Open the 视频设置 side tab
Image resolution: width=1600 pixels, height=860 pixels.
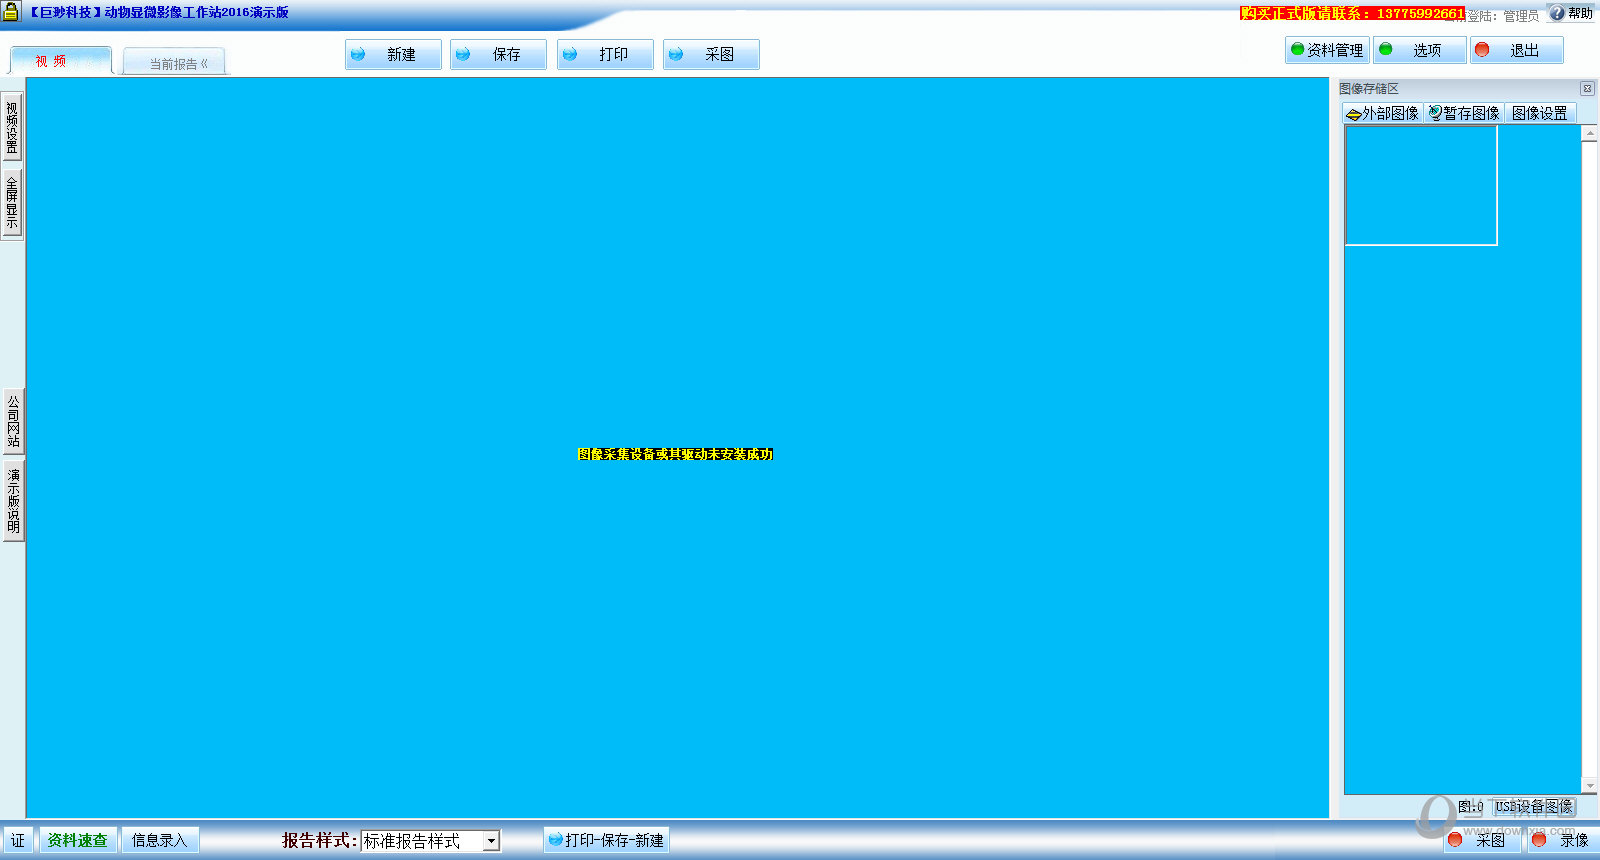(x=12, y=128)
